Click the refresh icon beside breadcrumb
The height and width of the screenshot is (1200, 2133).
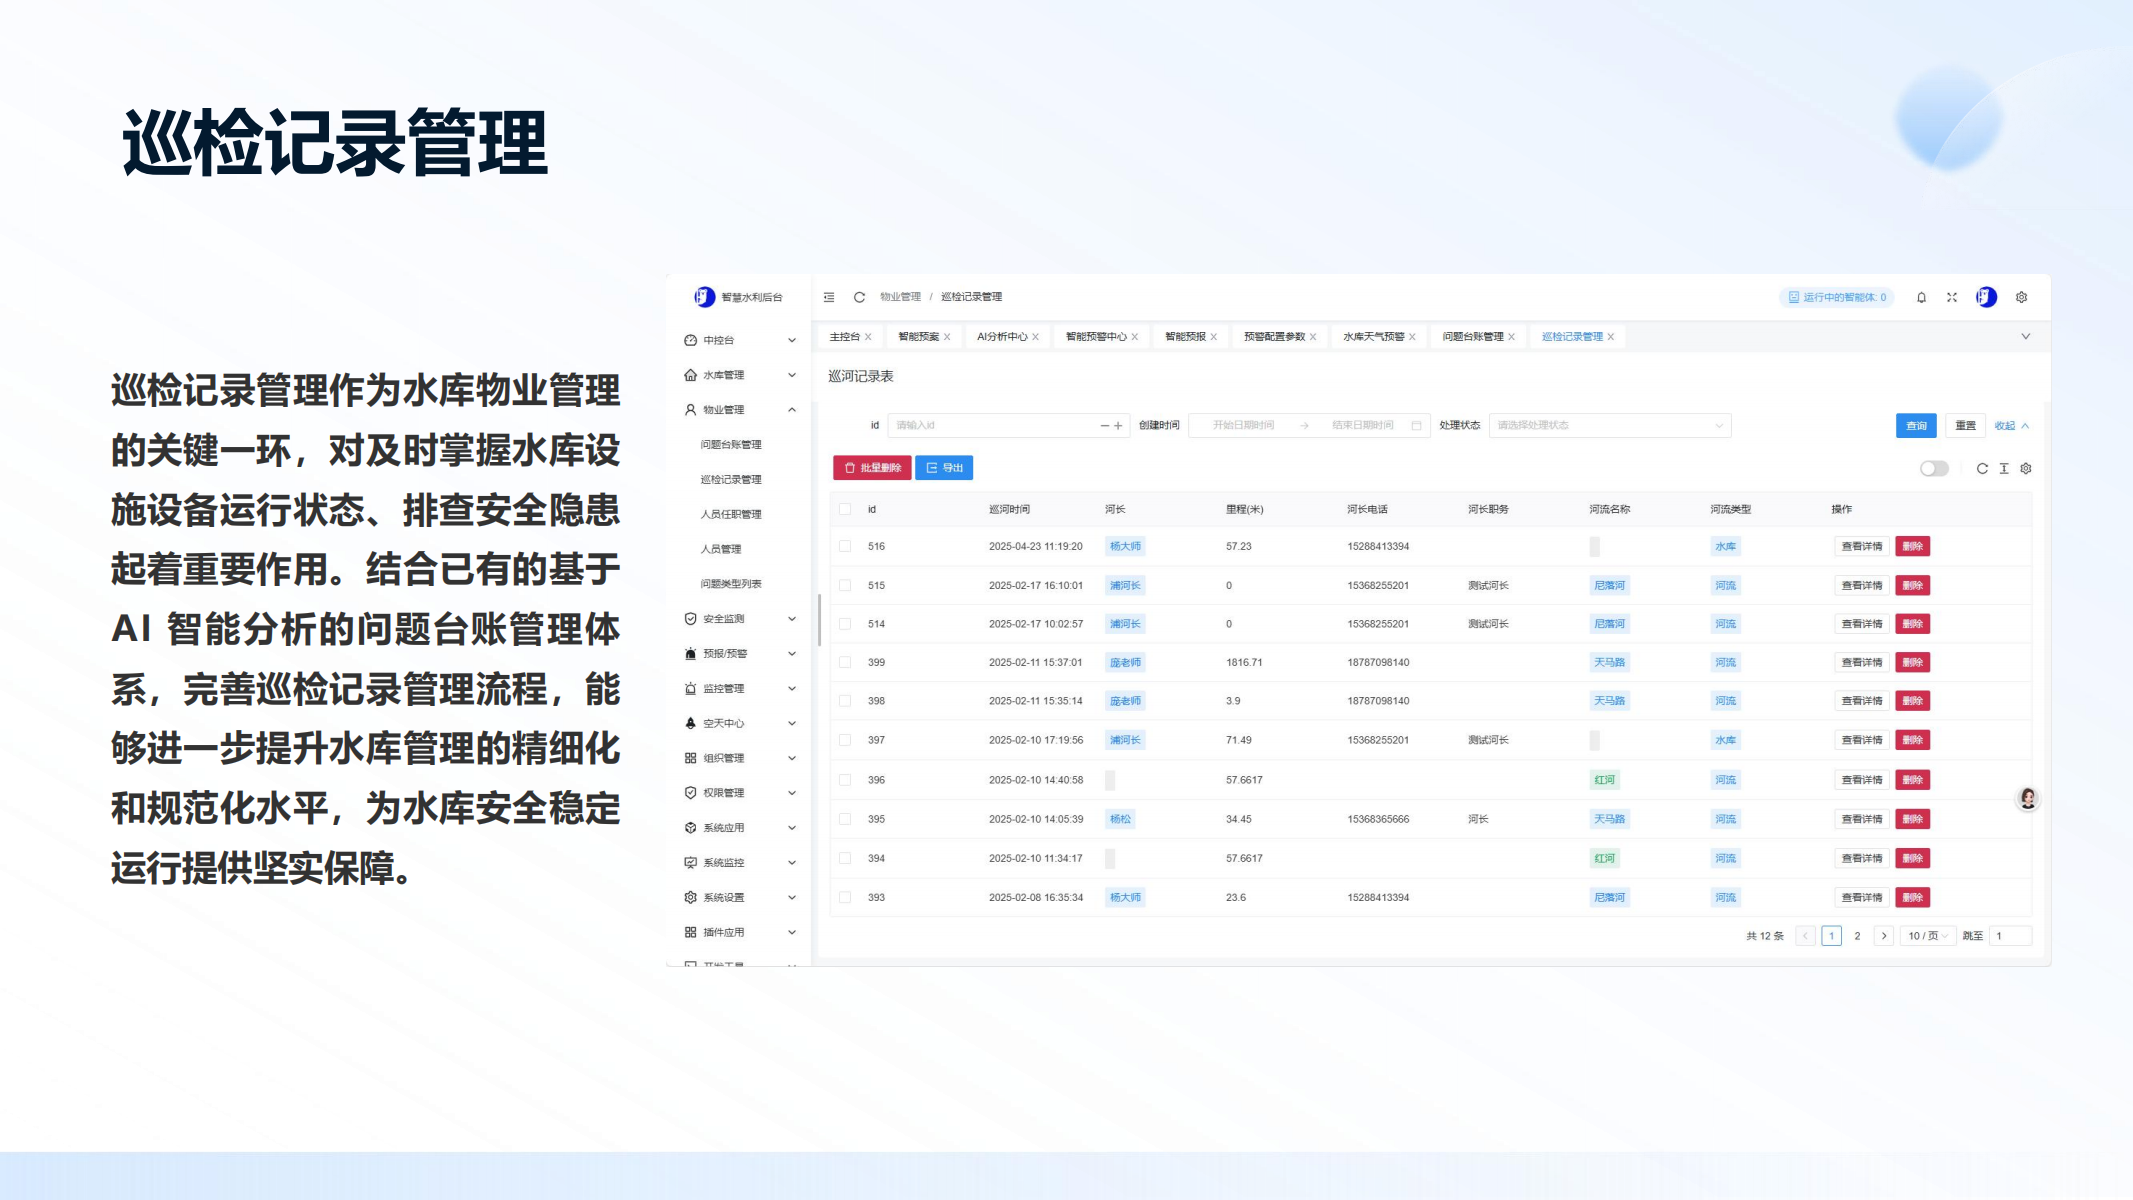[858, 297]
